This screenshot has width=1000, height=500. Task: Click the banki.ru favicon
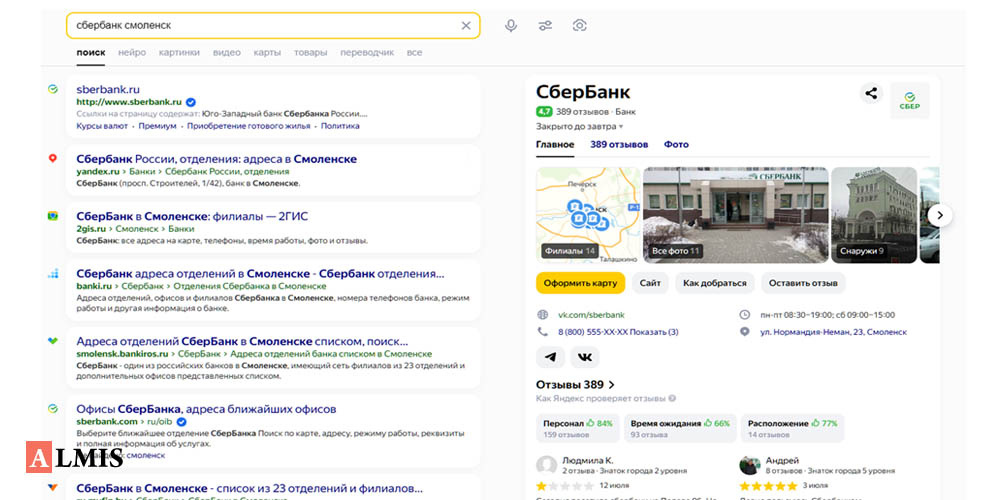pos(53,273)
